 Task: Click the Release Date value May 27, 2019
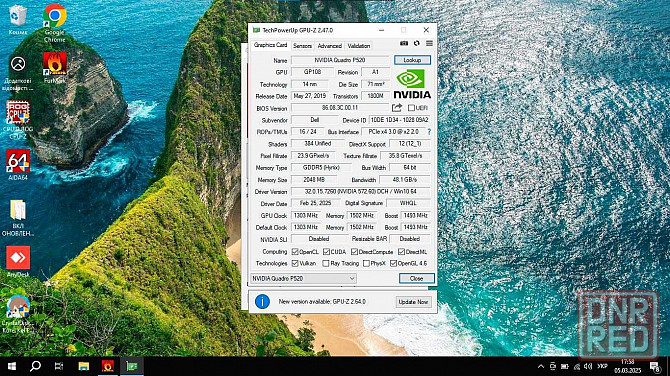310,96
